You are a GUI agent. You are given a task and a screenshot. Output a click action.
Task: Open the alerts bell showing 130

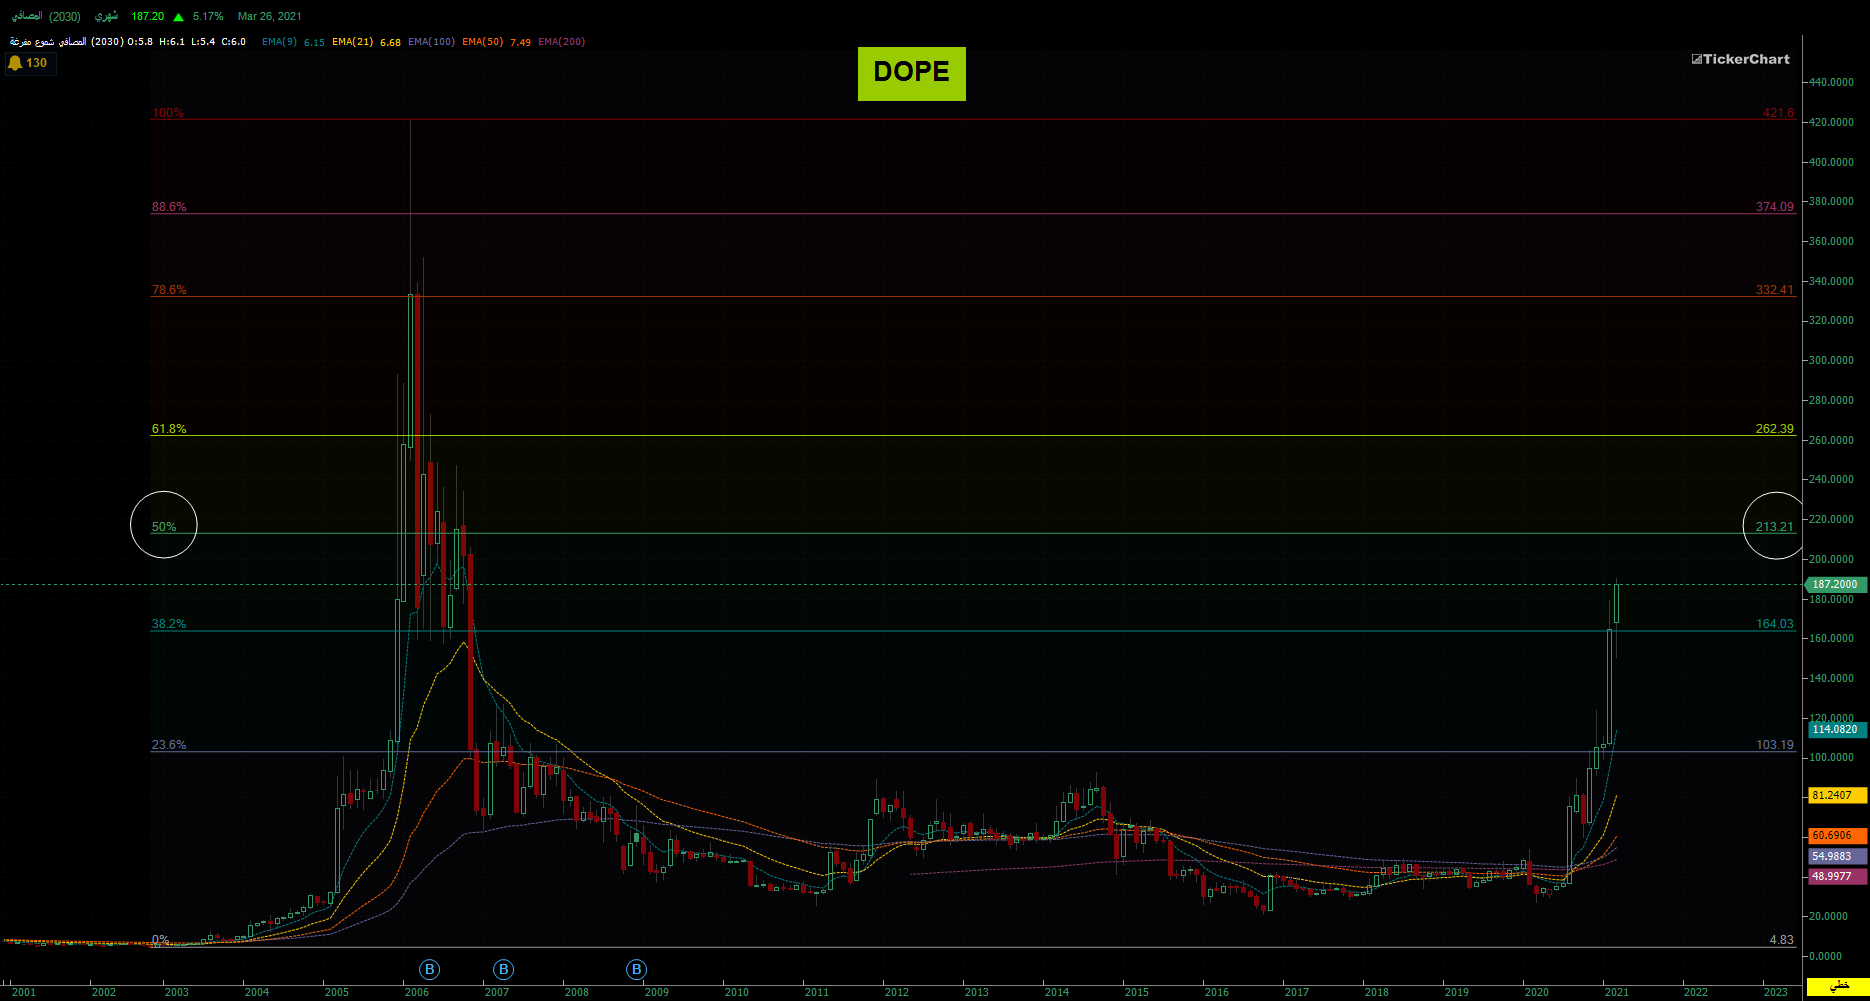(x=28, y=63)
